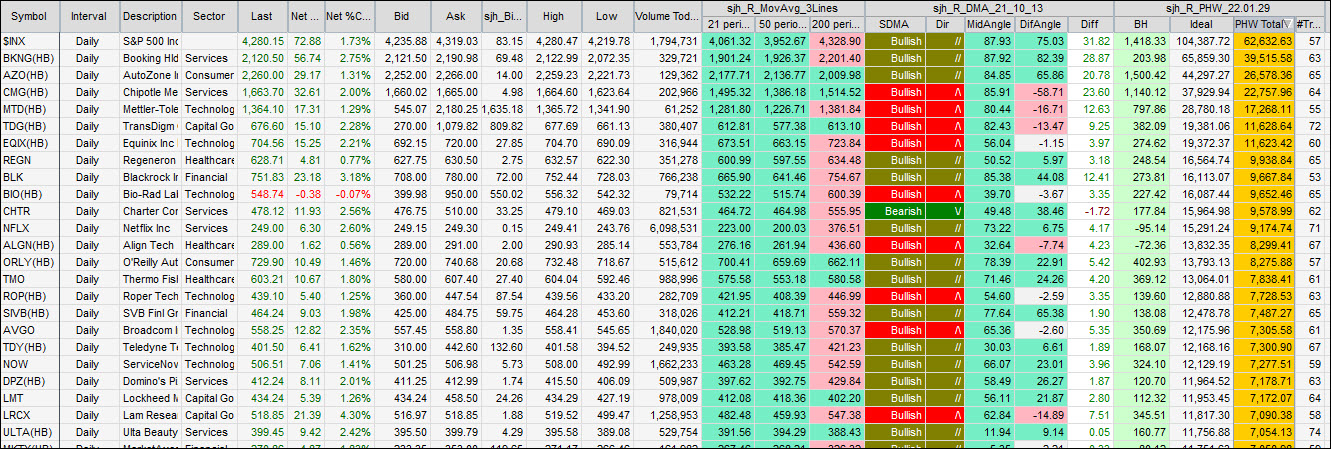Click the Volume Today column header
1331x449 pixels.
(667, 16)
